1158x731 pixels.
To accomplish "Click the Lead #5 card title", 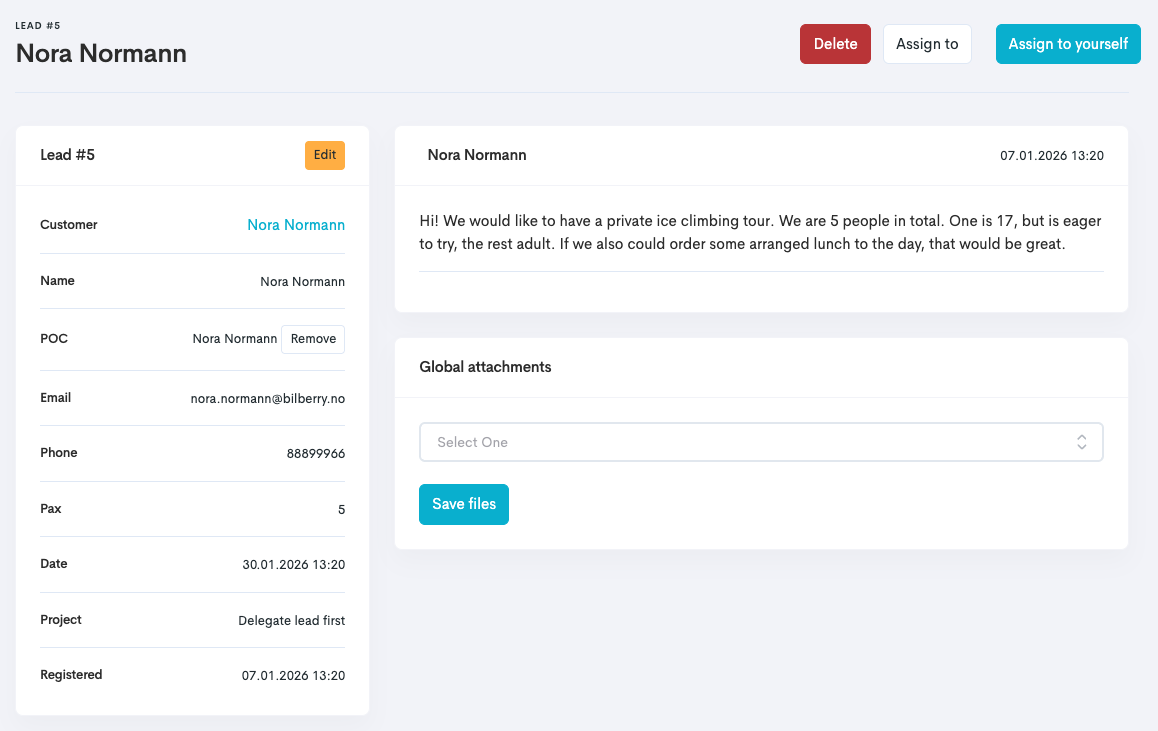I will pyautogui.click(x=67, y=155).
